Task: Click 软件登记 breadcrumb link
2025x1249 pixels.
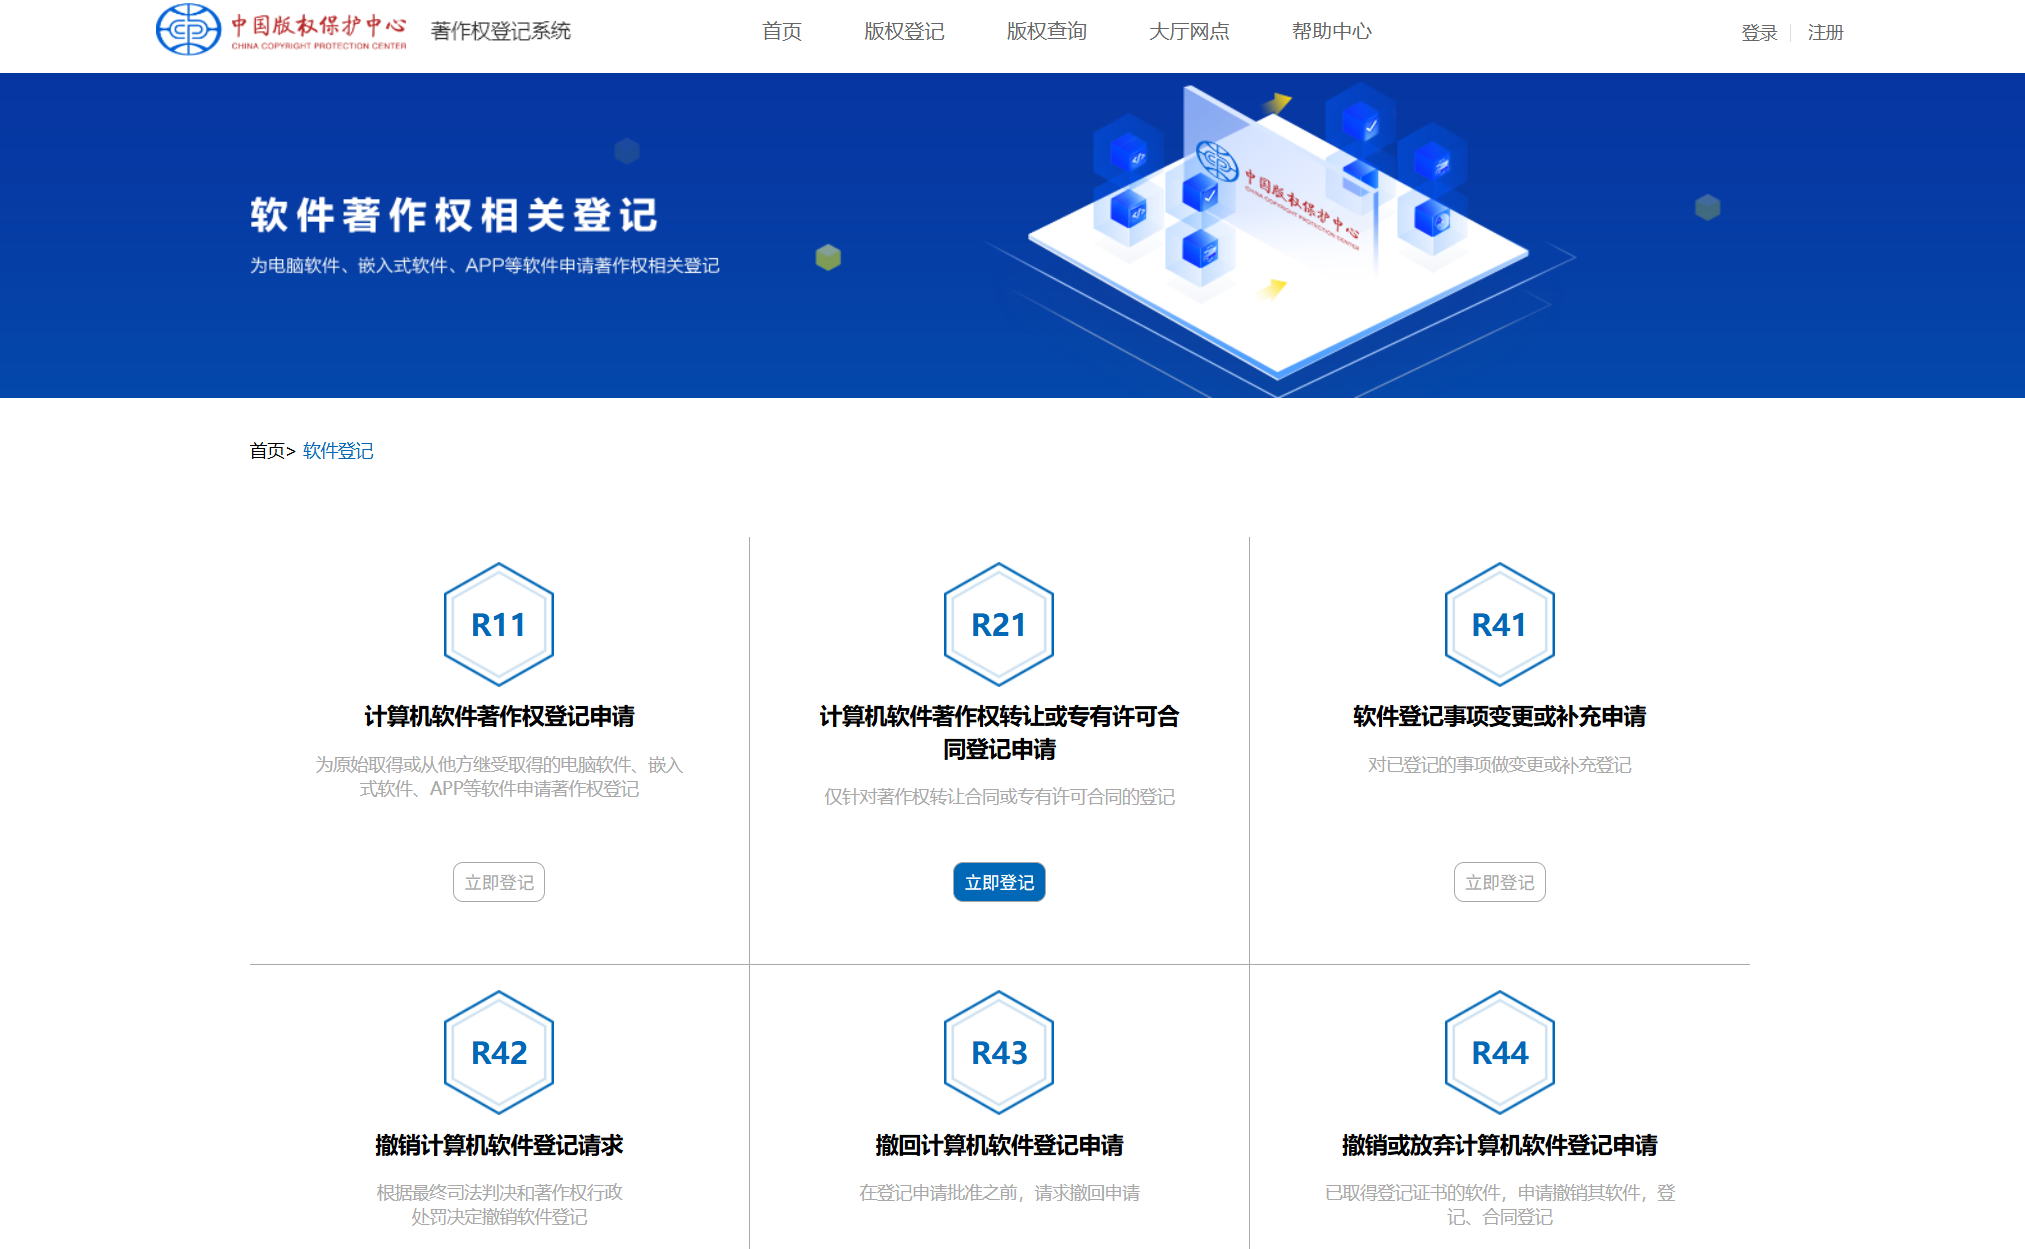Action: (338, 451)
